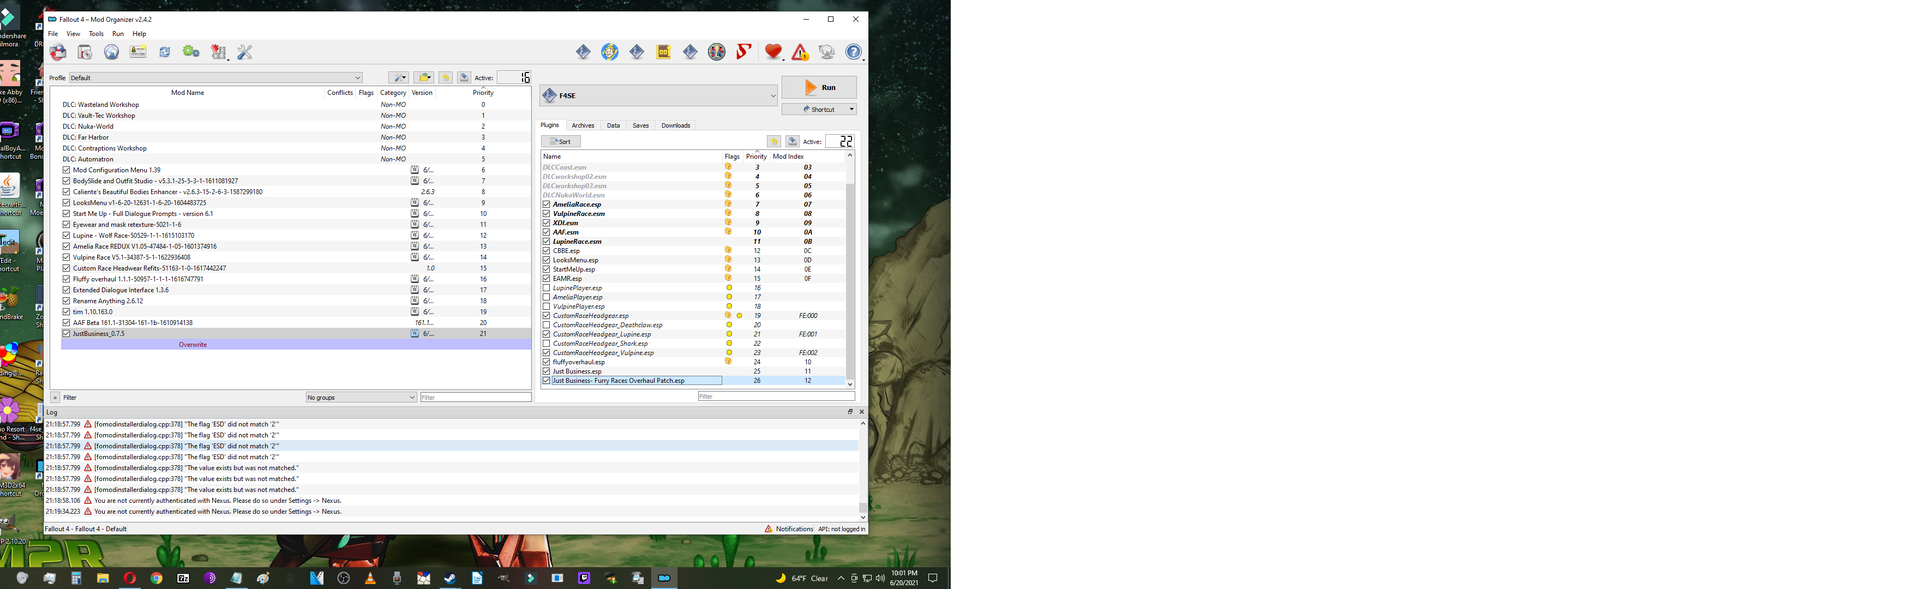1920x589 pixels.
Task: Open the No groups dropdown
Action: (361, 397)
